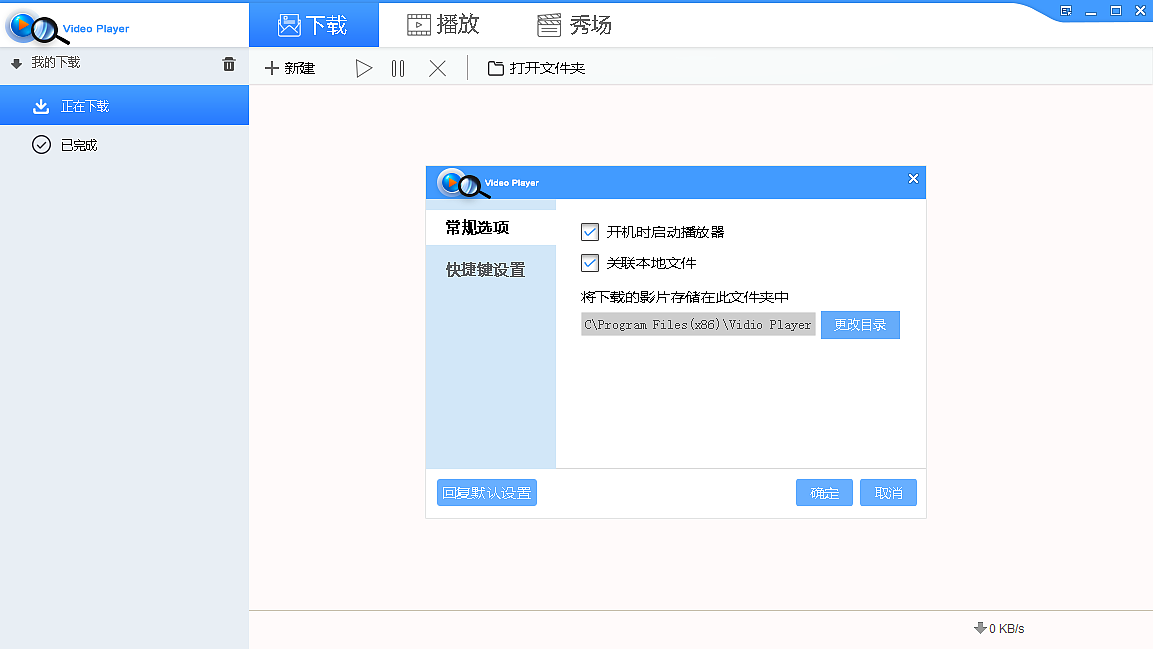Click the download speed icon showing 0 KB/s
Viewport: 1153px width, 649px height.
point(979,628)
